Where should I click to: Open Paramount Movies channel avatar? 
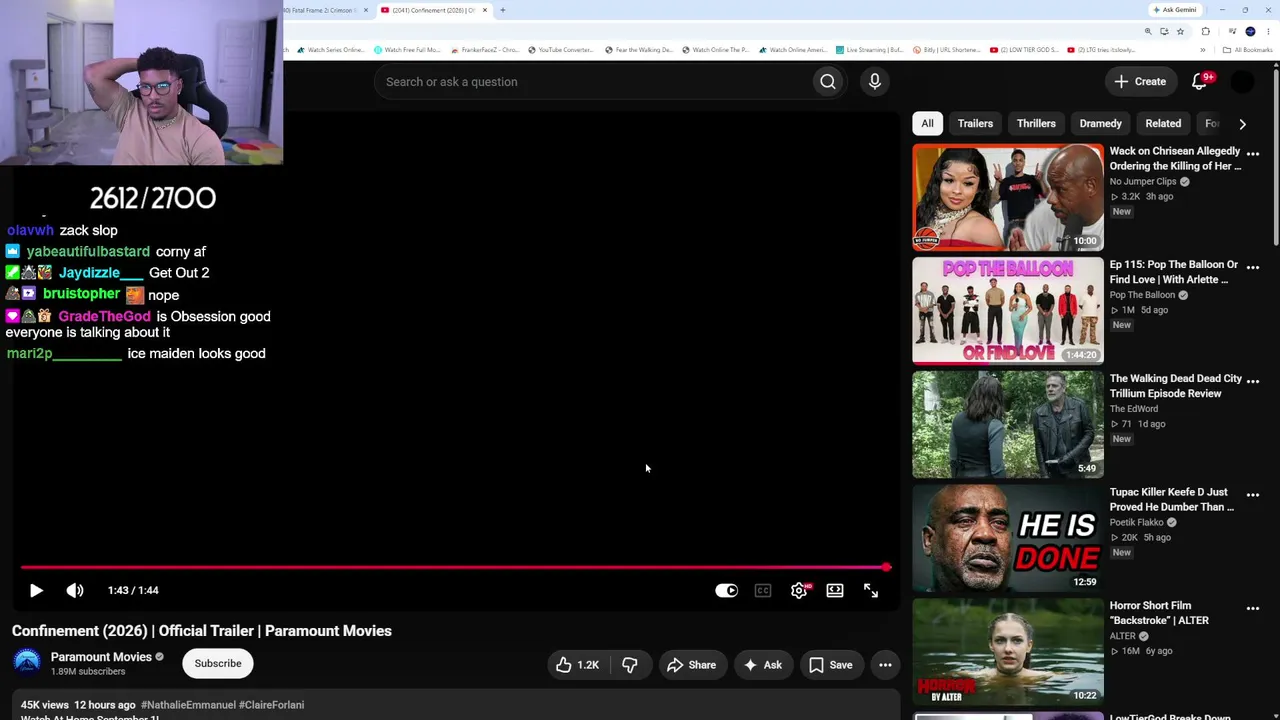pyautogui.click(x=27, y=663)
